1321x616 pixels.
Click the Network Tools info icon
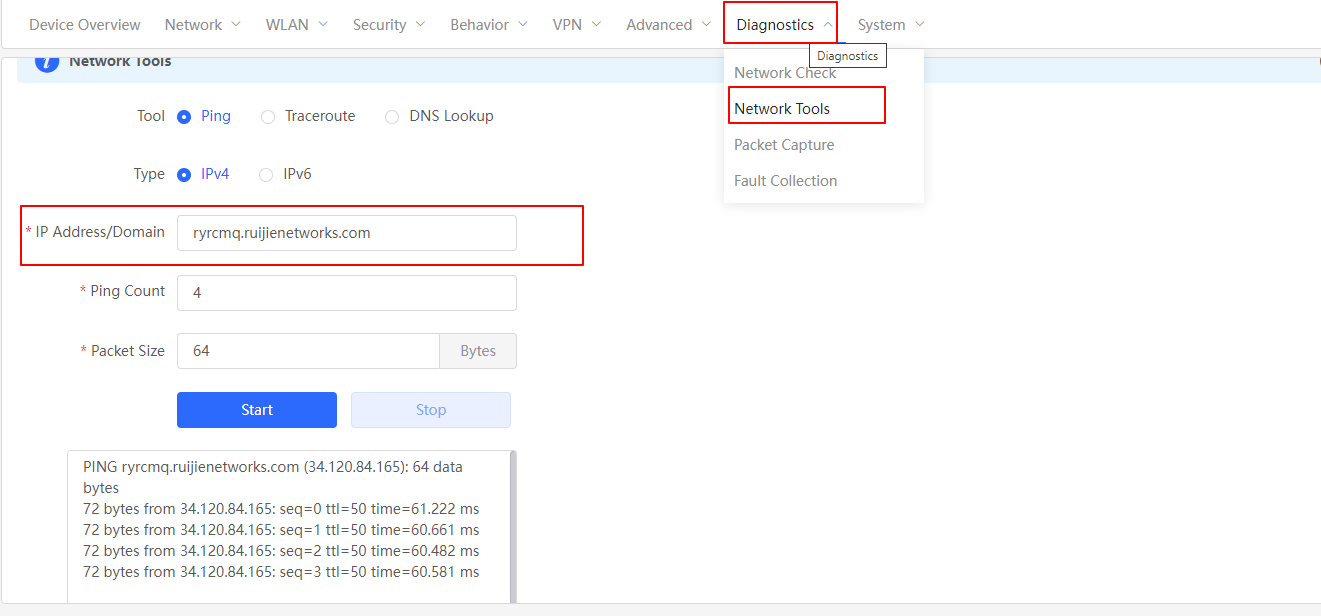47,62
